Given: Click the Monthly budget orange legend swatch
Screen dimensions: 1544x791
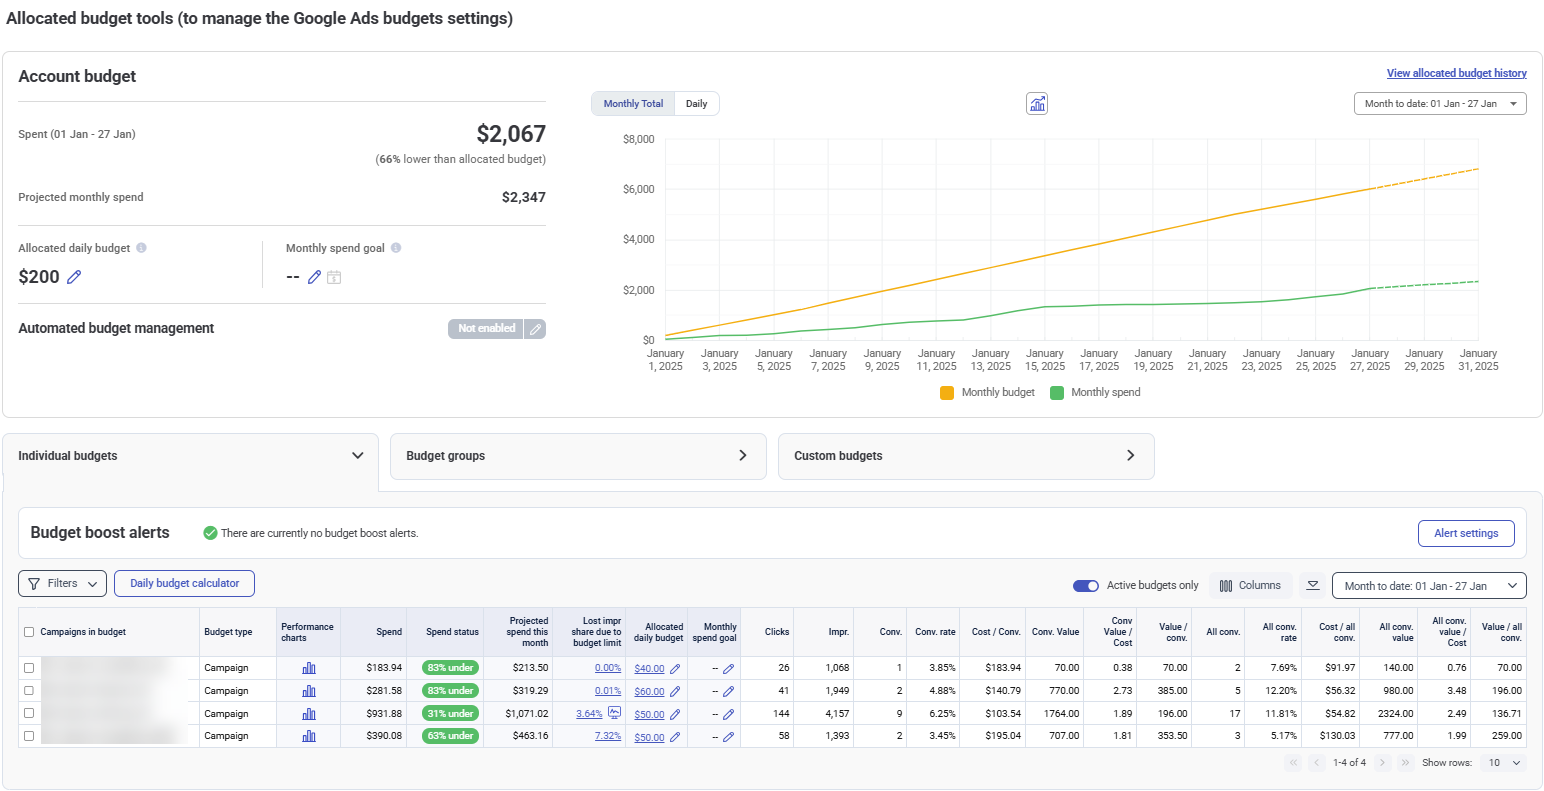Looking at the screenshot, I should click(947, 393).
